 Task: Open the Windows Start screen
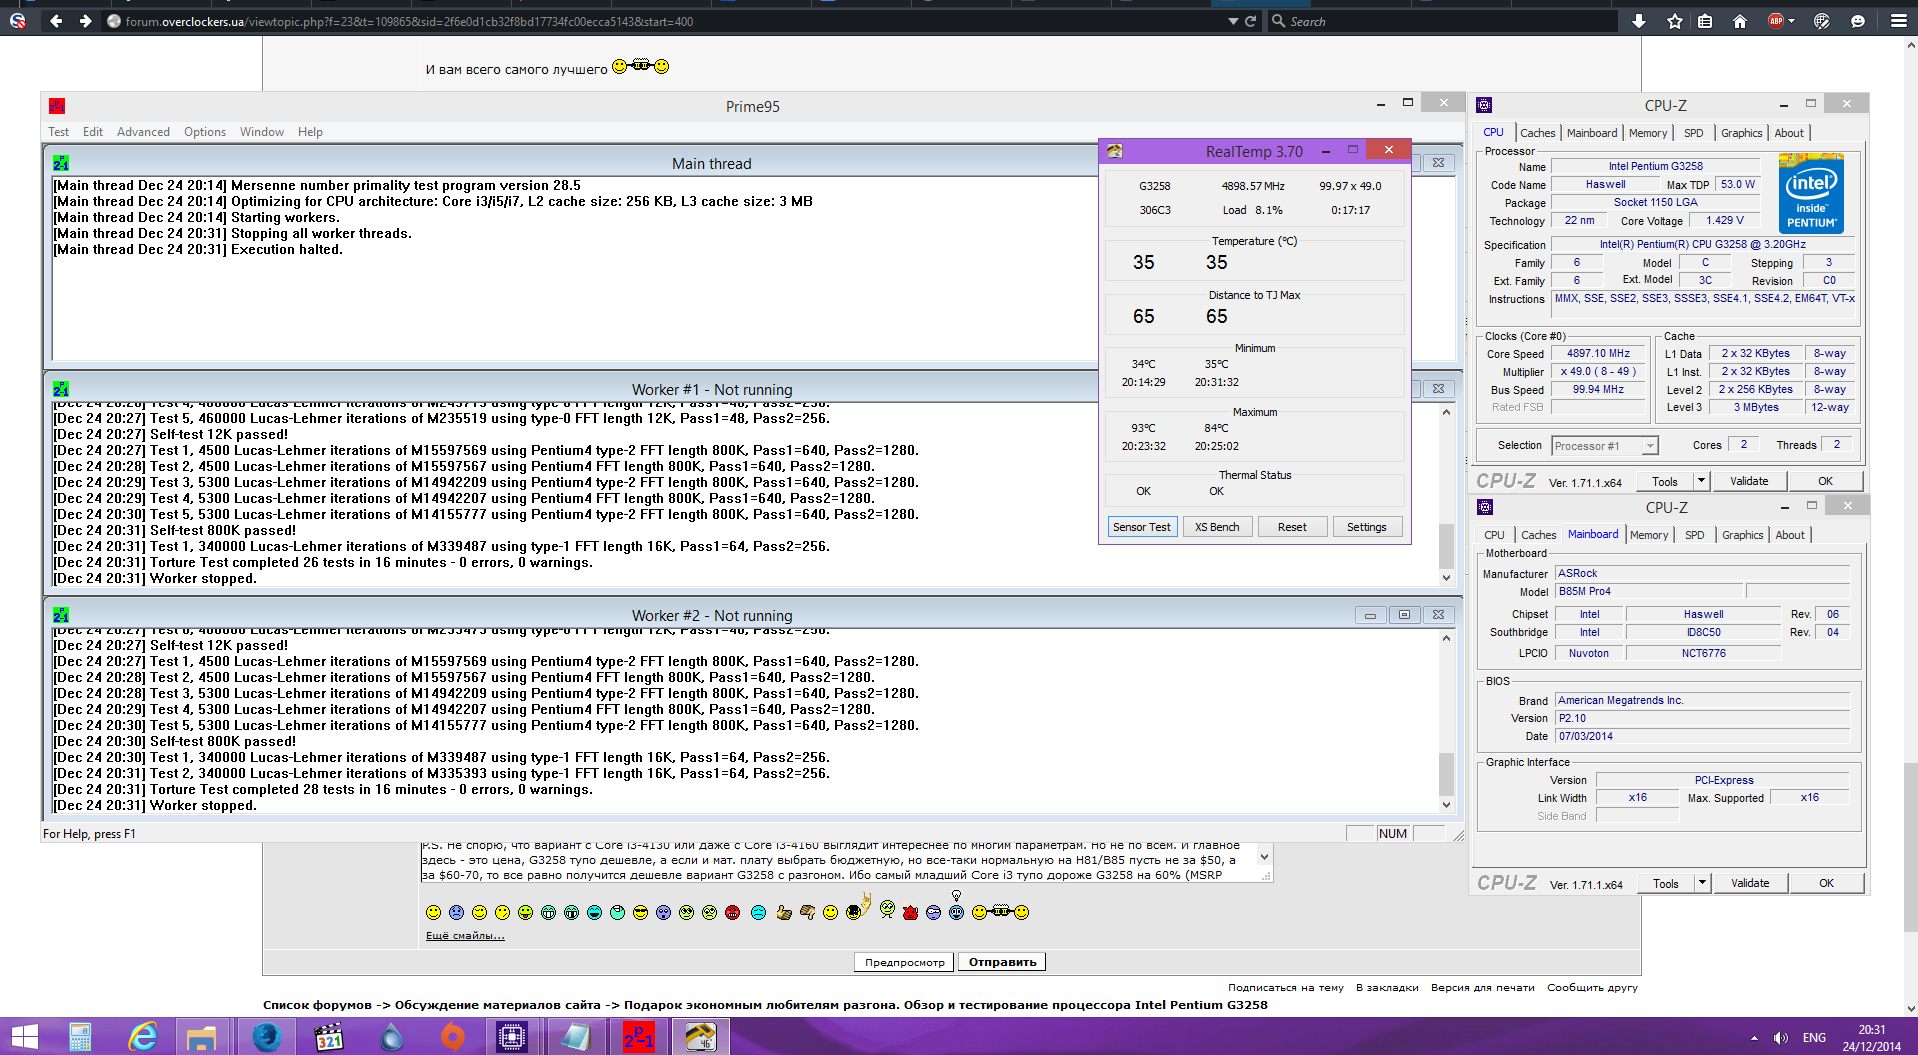pos(24,1036)
